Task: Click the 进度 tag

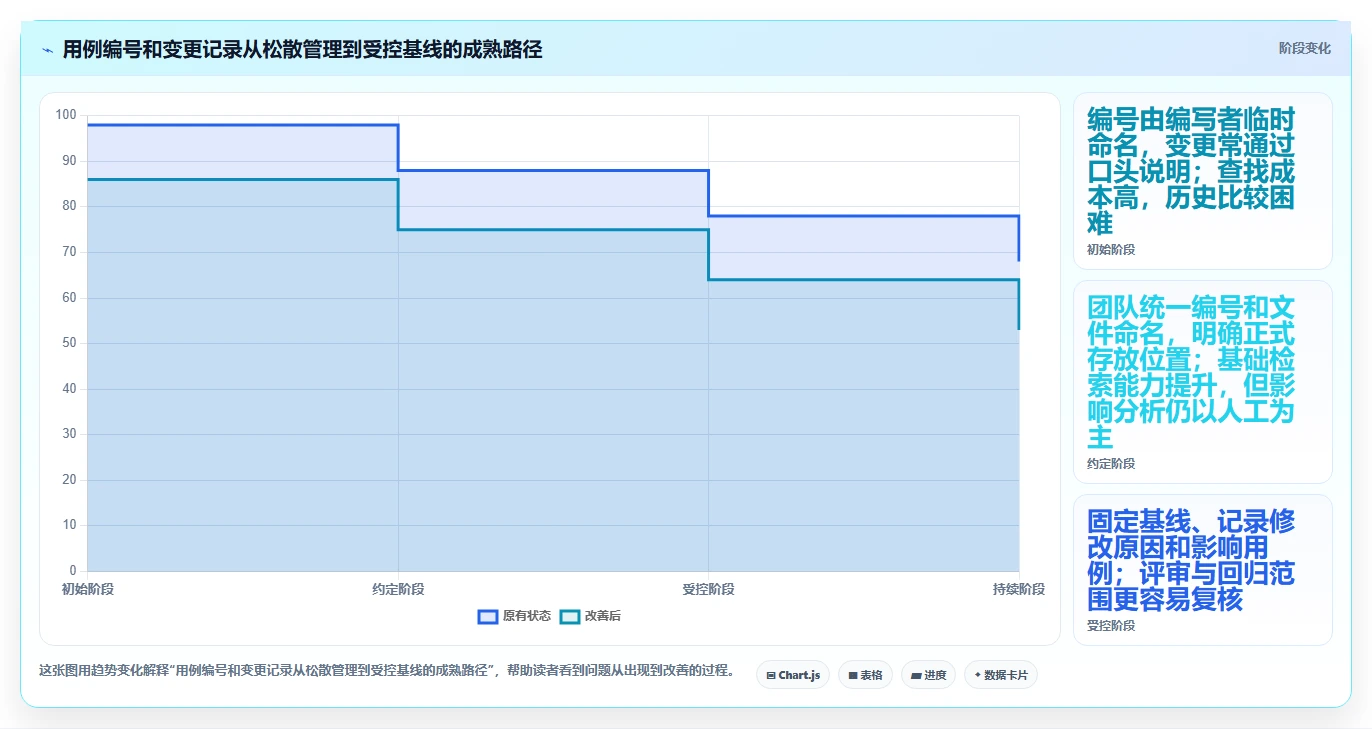Action: tap(928, 675)
